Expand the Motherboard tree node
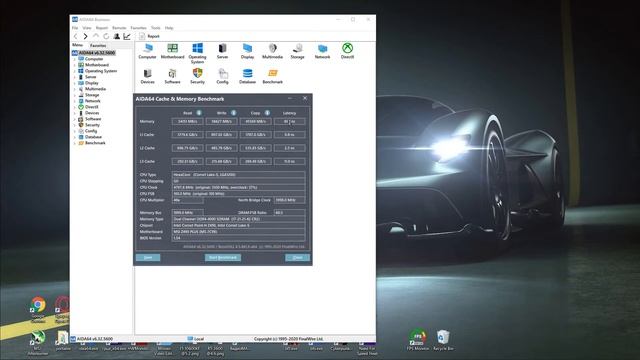This screenshot has width=640, height=360. pos(74,65)
